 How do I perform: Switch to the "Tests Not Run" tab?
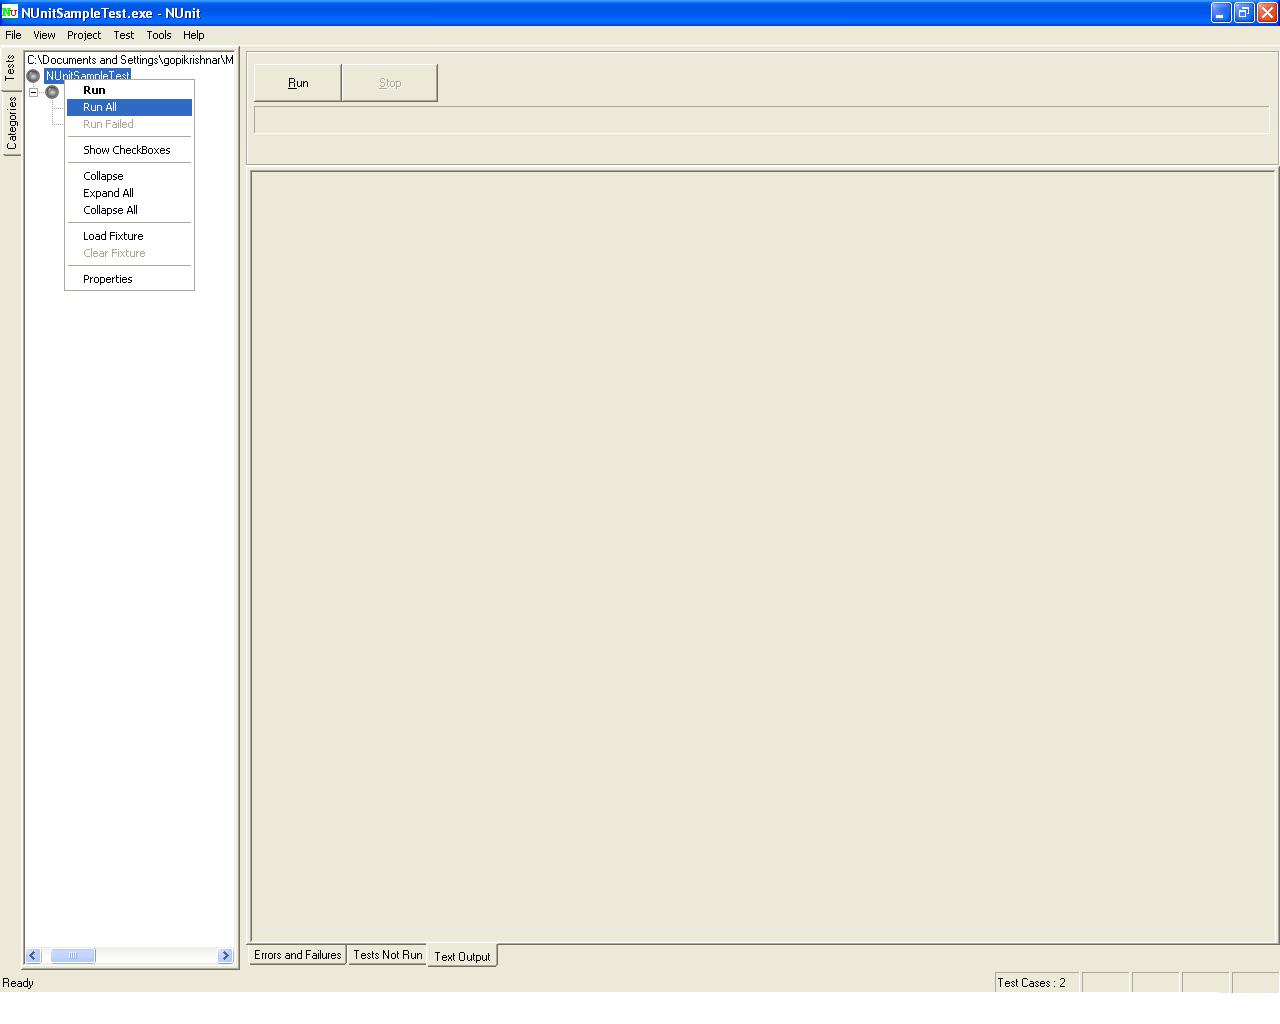(387, 955)
